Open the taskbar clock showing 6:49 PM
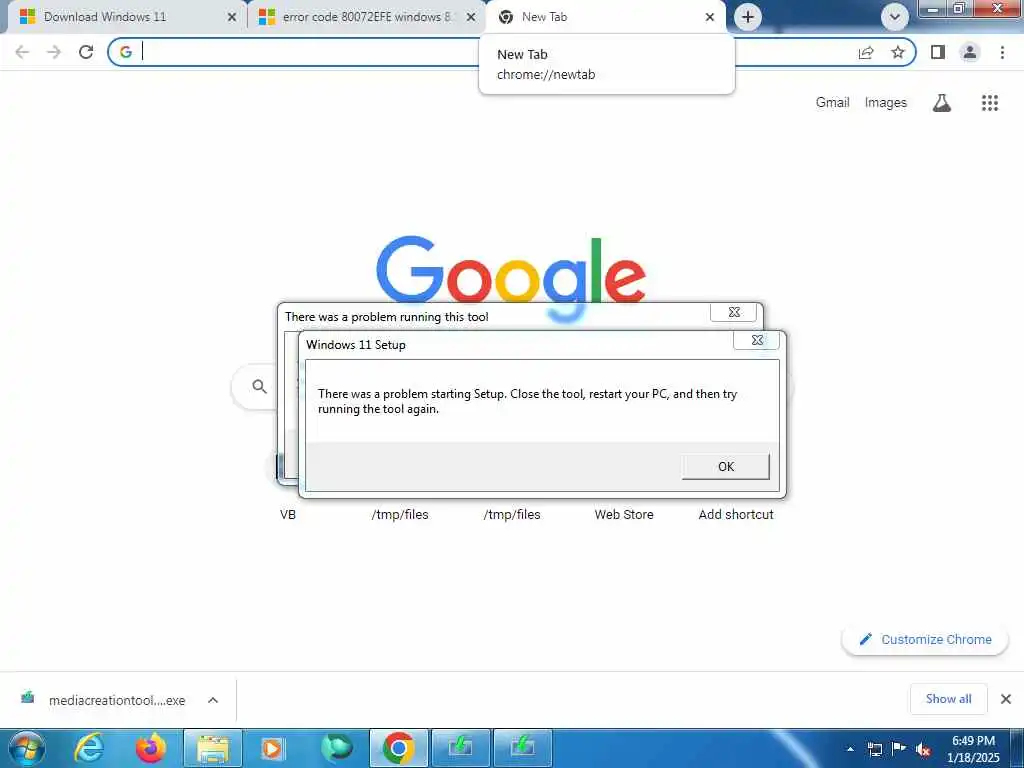This screenshot has height=768, width=1024. pos(973,749)
